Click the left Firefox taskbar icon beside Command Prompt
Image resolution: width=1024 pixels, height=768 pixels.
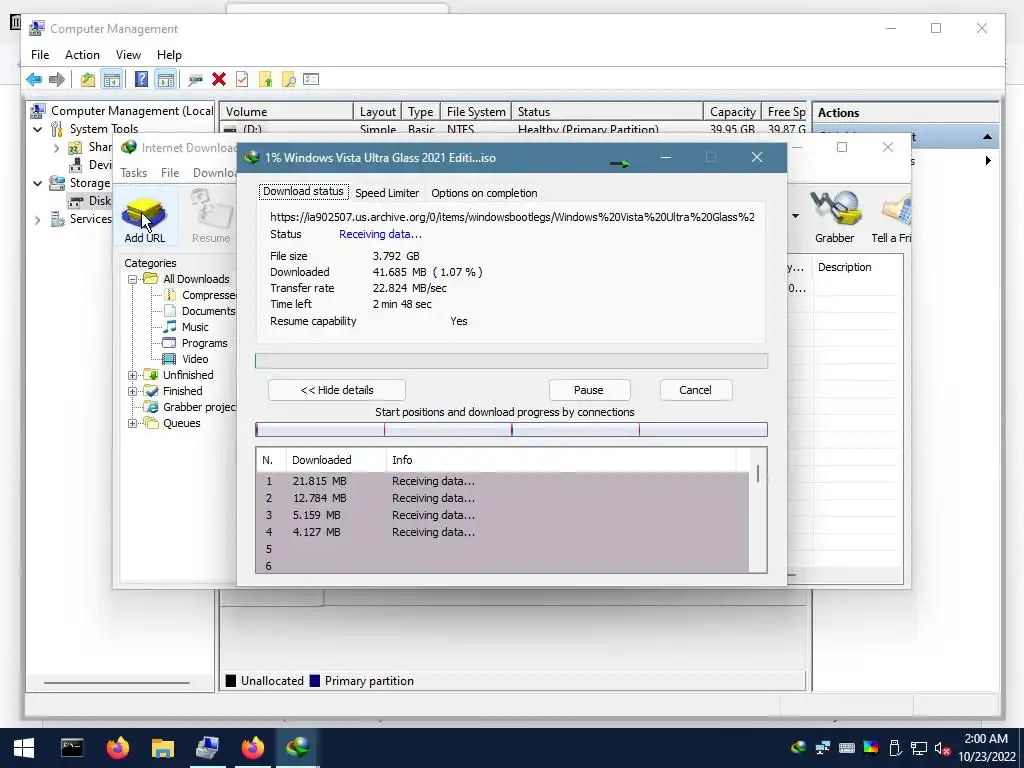pos(118,747)
